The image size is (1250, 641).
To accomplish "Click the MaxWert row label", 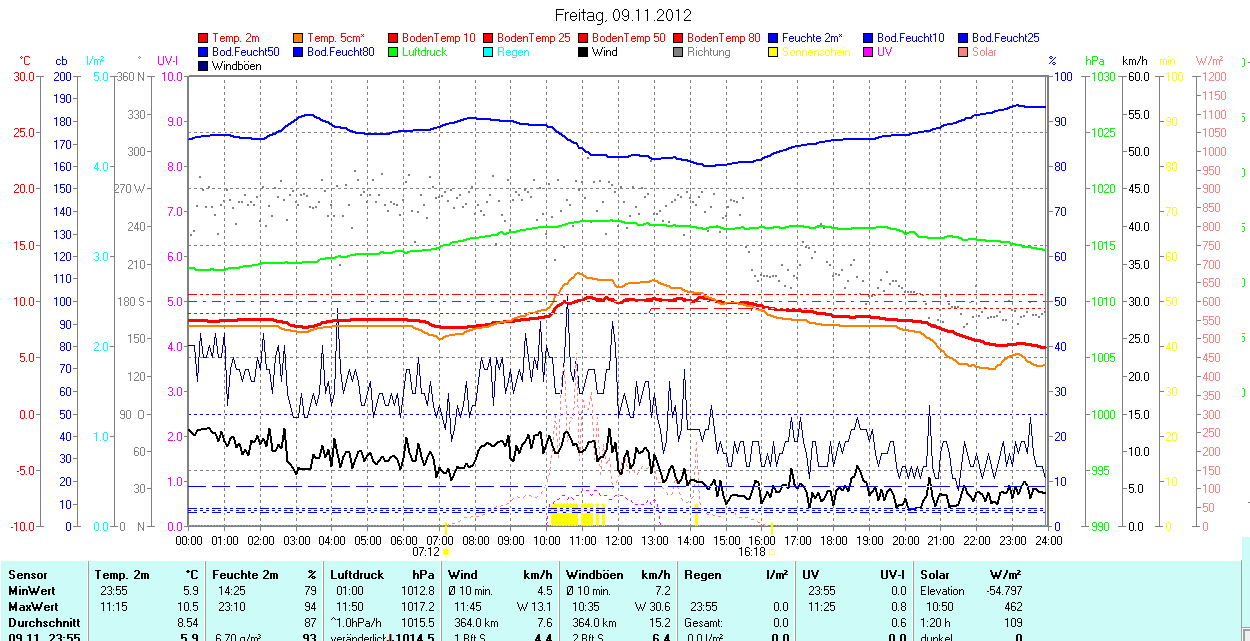I will (x=32, y=607).
